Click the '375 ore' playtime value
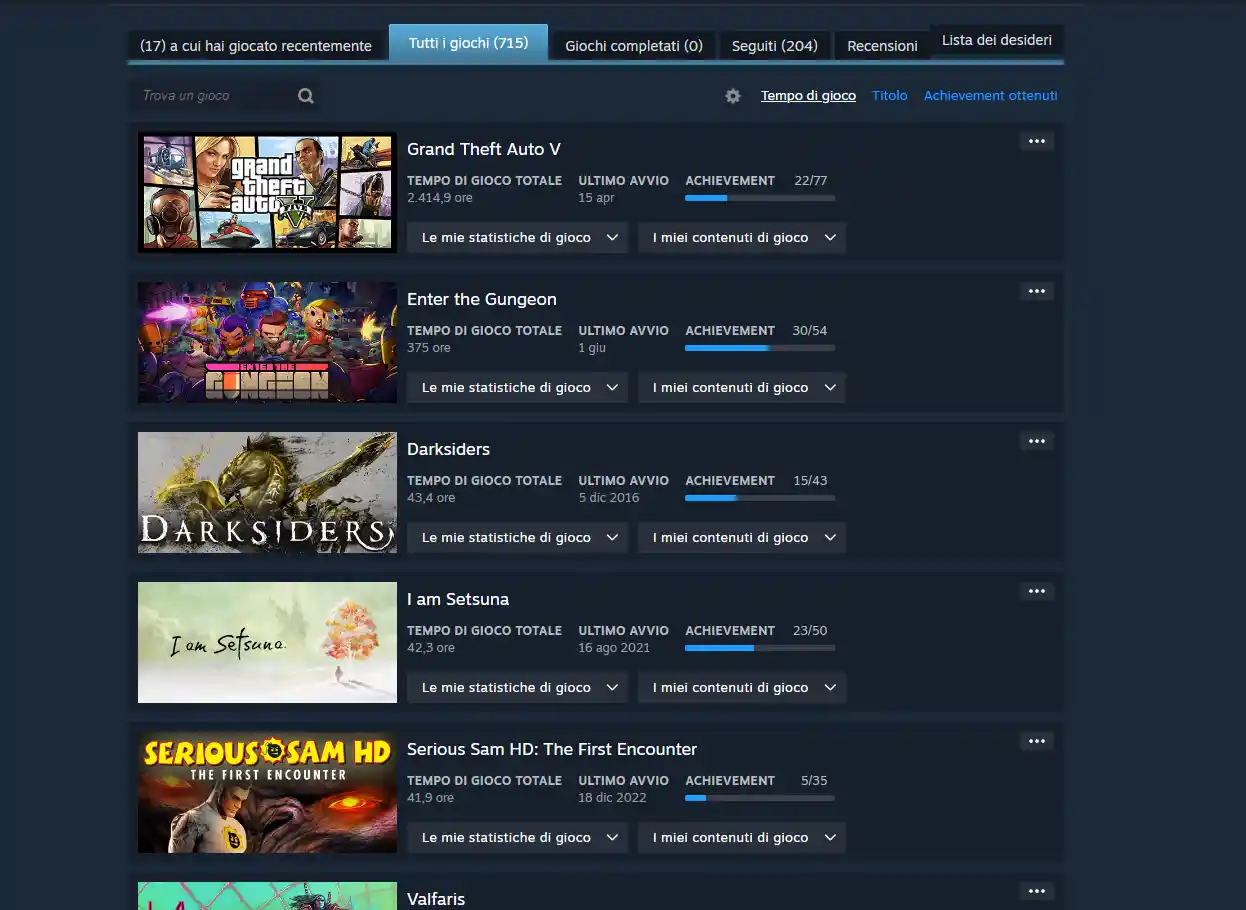The height and width of the screenshot is (910, 1246). 429,348
